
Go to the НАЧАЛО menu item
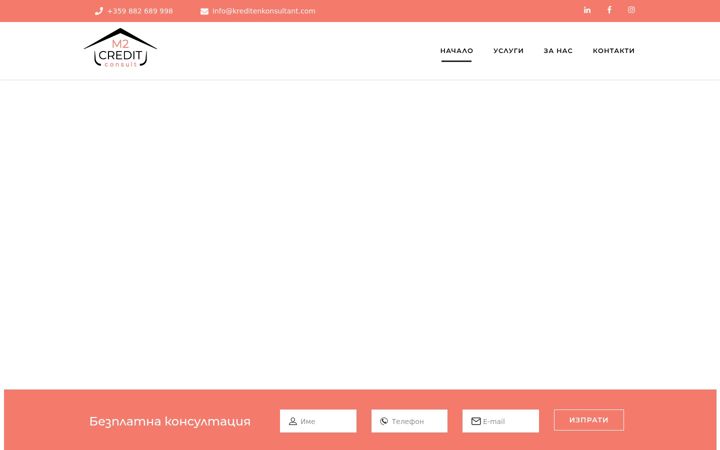click(456, 51)
